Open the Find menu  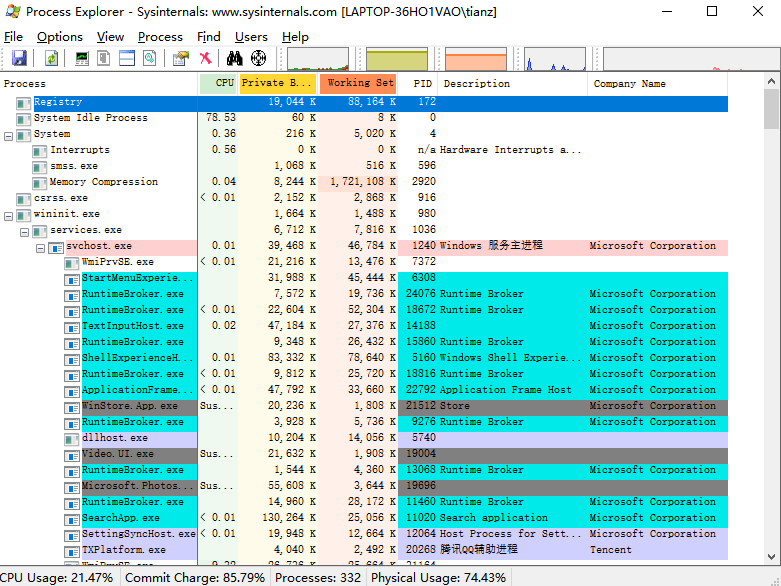pos(208,37)
